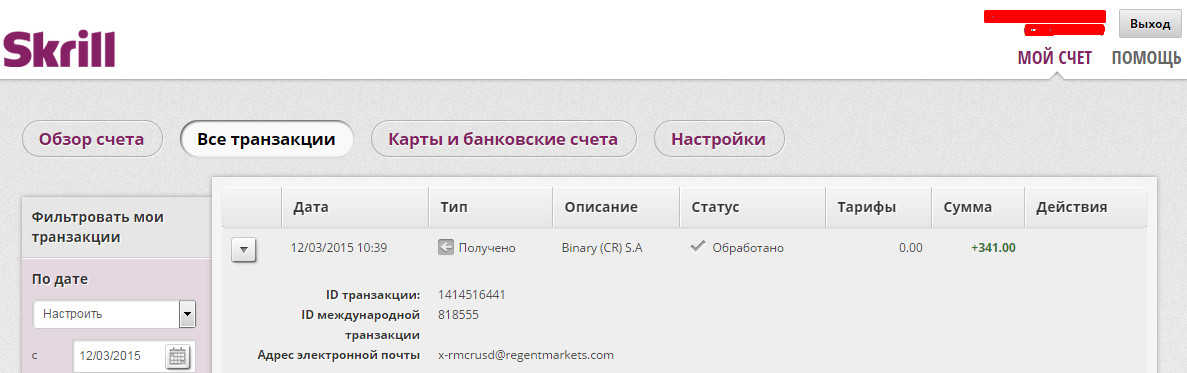
Task: Click the Статус column header
Action: point(752,207)
